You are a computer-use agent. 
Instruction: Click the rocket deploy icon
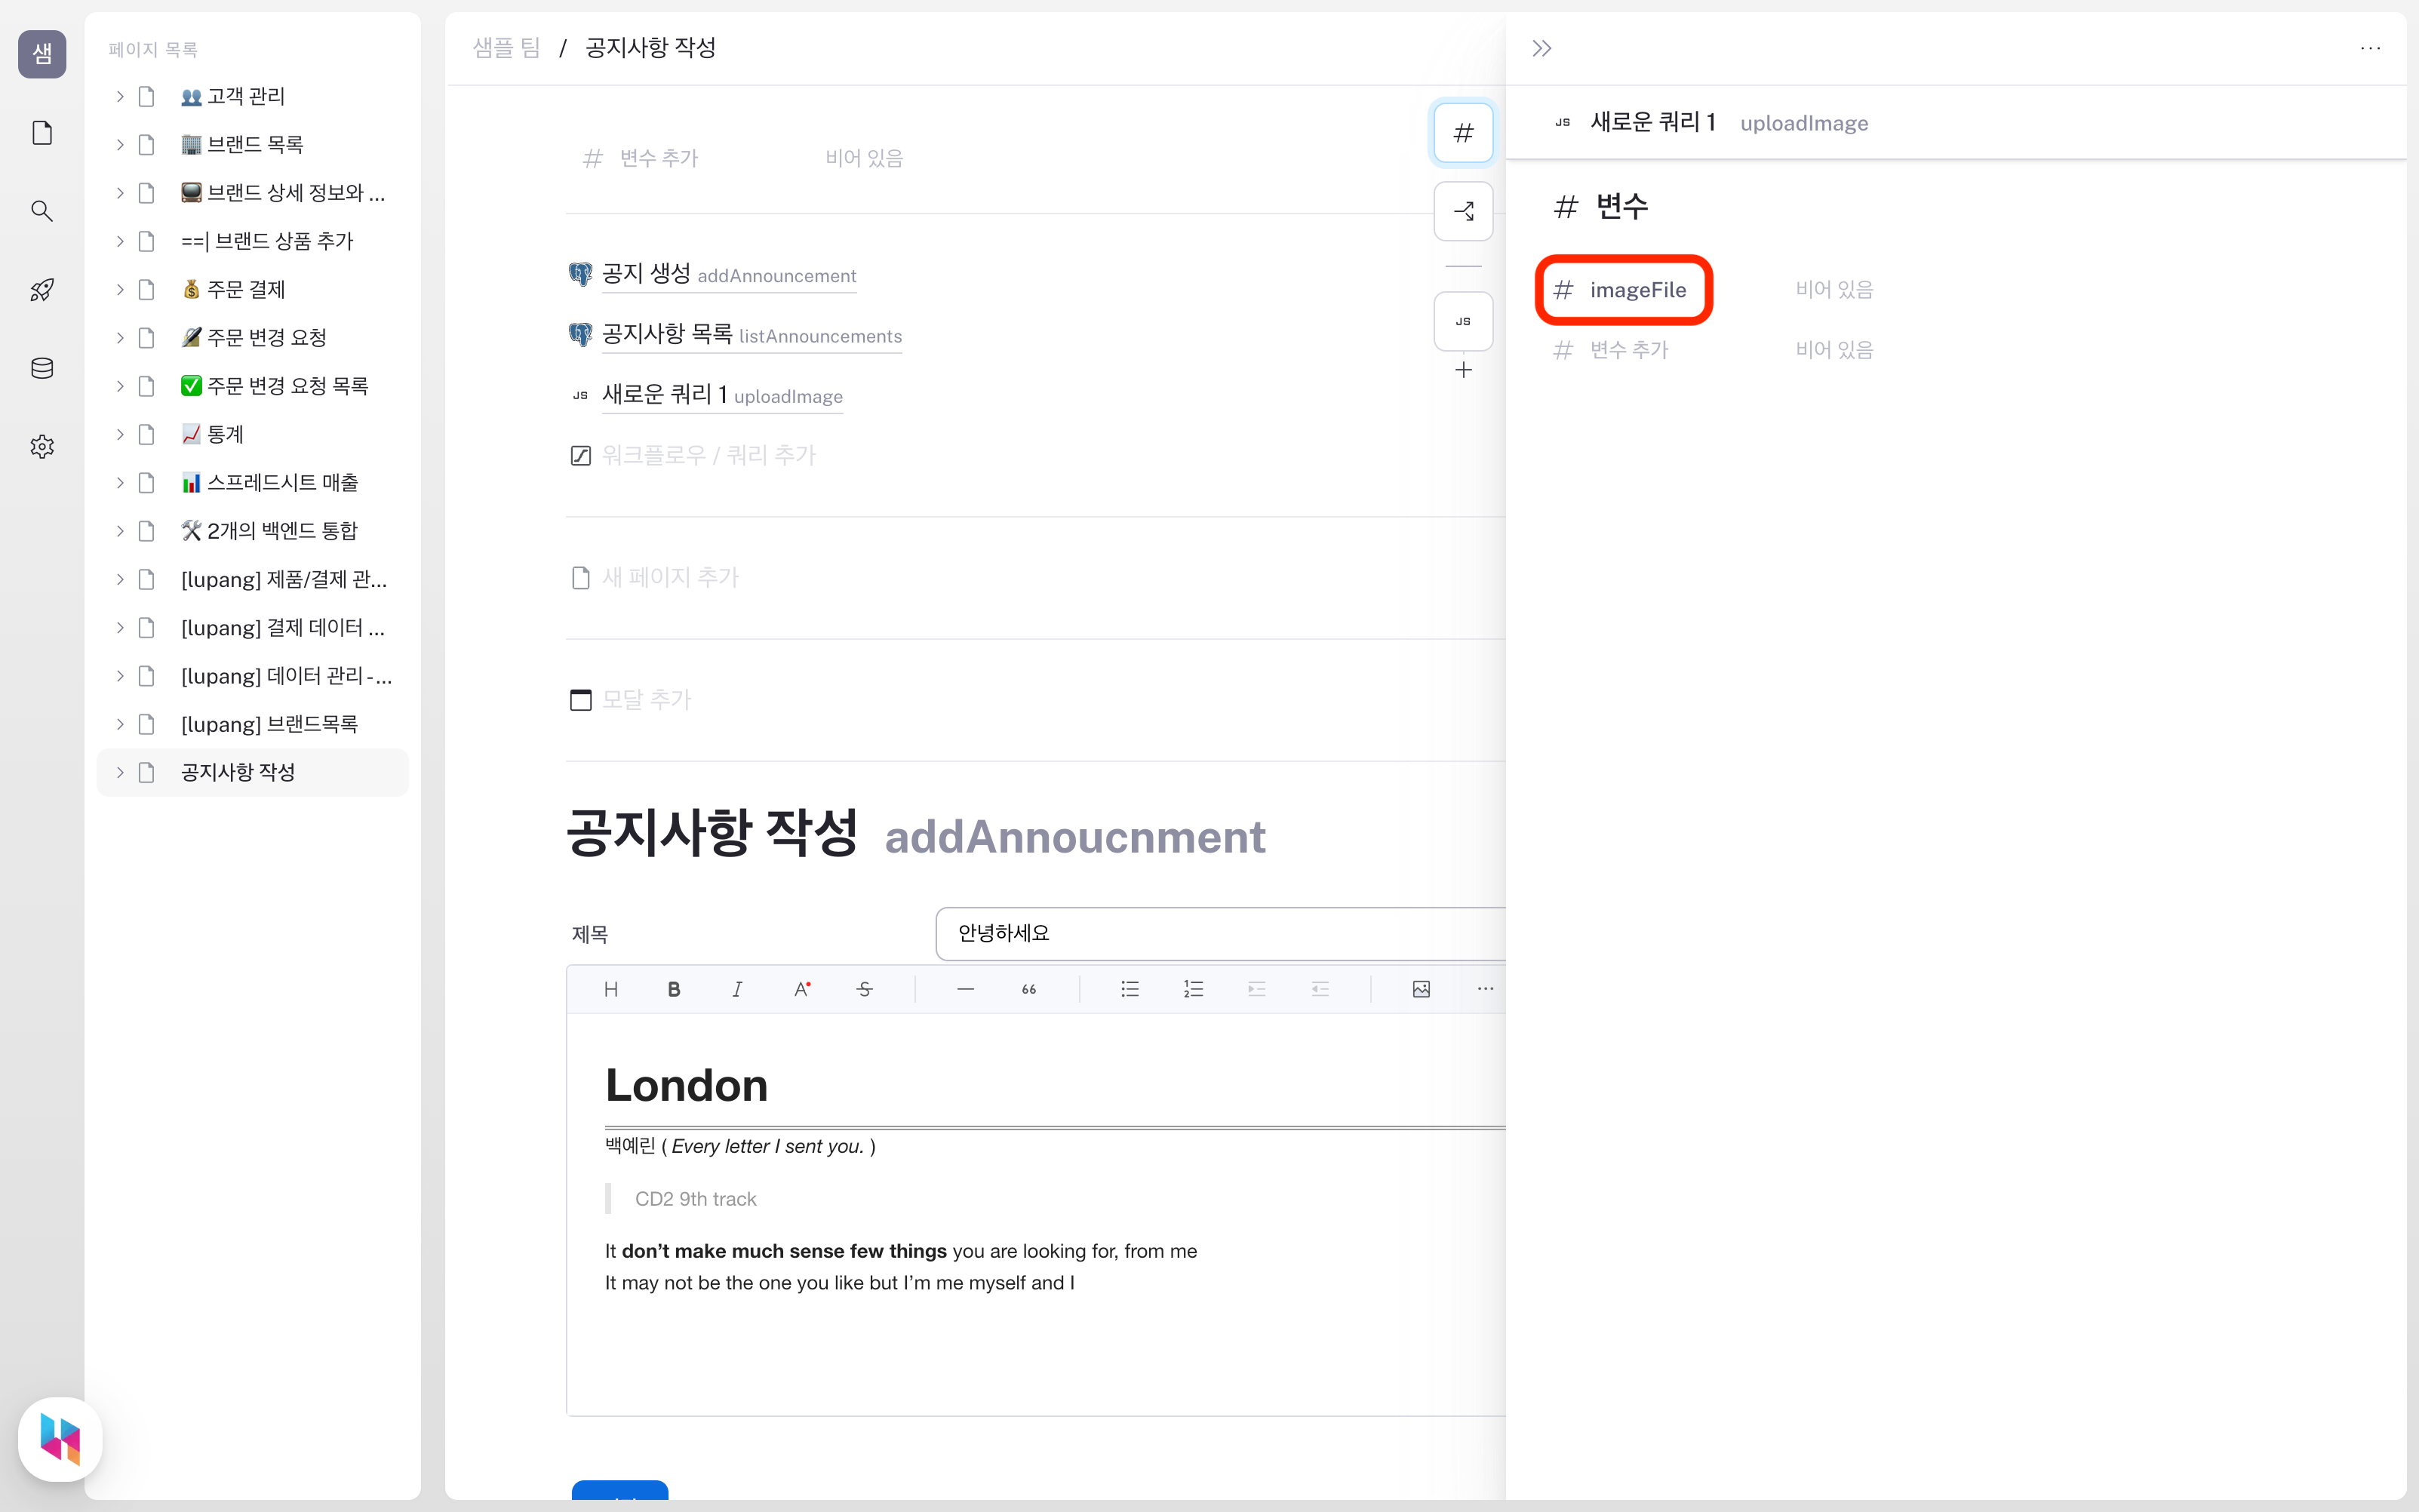click(42, 290)
